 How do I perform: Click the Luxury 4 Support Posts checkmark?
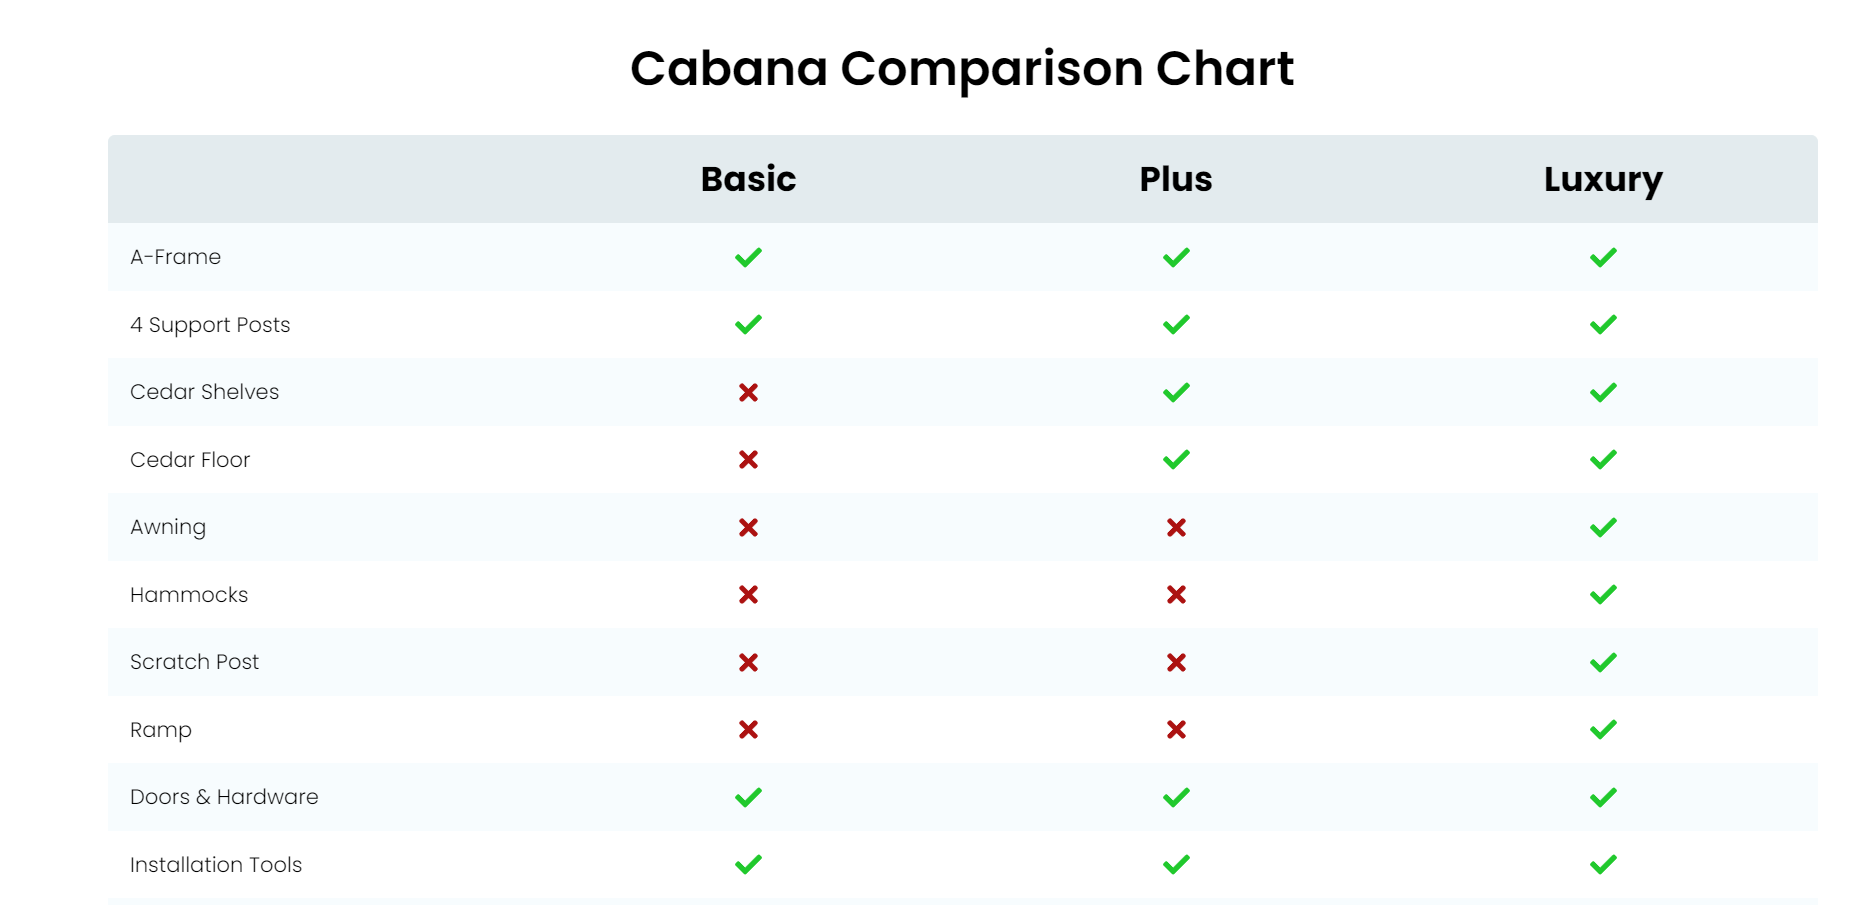(1603, 324)
